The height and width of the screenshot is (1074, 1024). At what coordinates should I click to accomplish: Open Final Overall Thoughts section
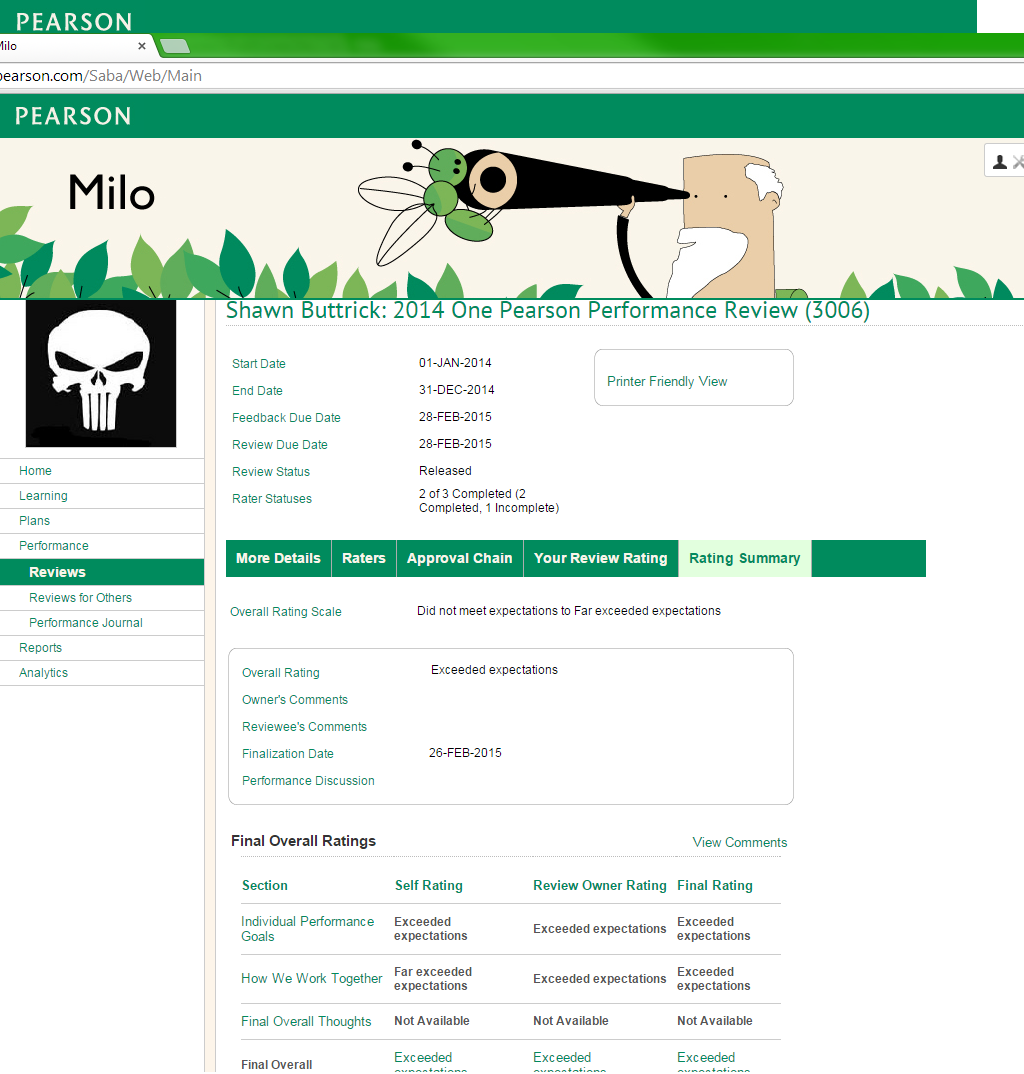(x=306, y=1021)
